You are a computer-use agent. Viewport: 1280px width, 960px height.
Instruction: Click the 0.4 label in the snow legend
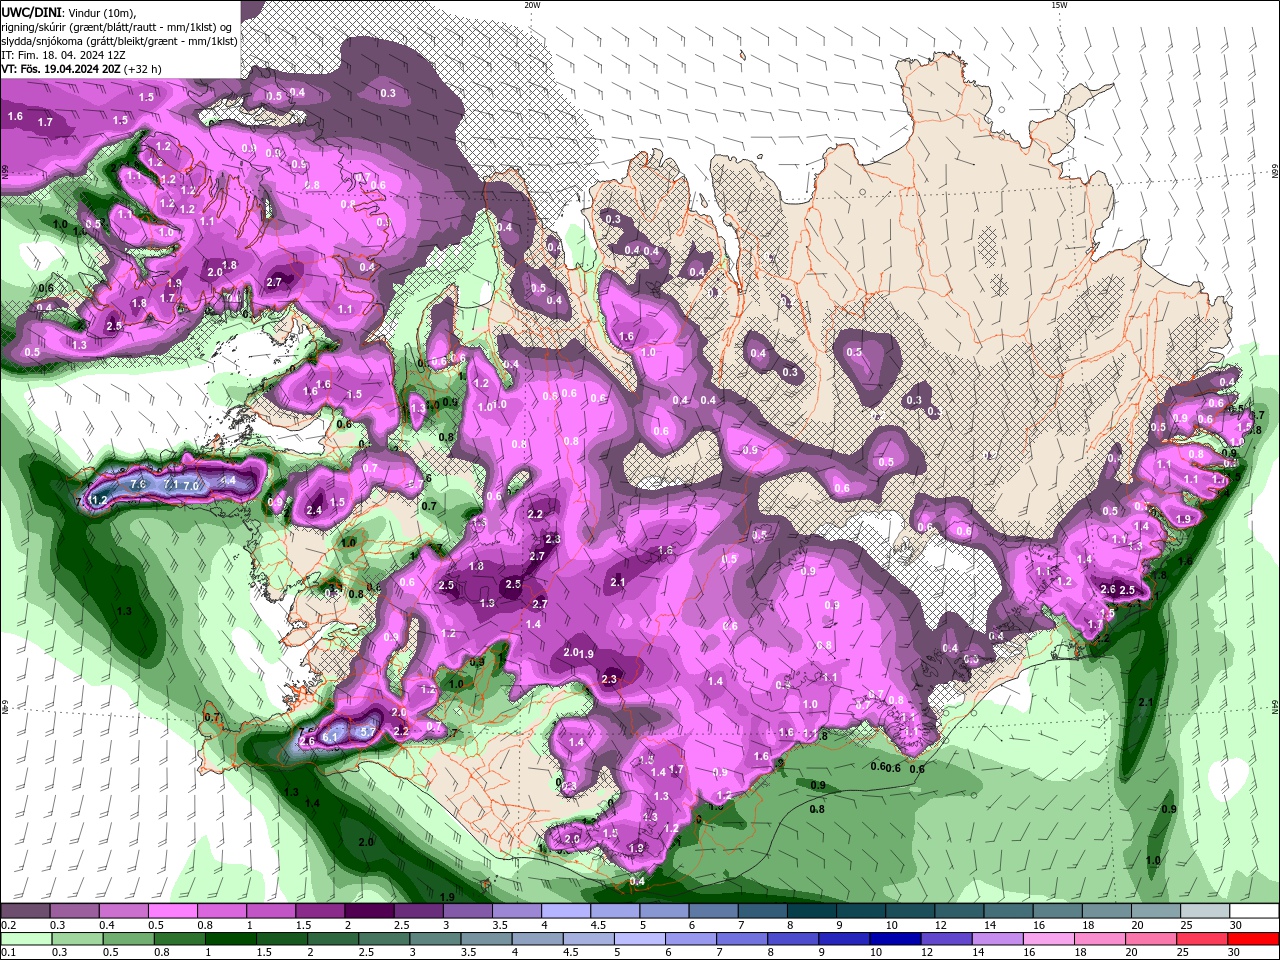tap(107, 925)
